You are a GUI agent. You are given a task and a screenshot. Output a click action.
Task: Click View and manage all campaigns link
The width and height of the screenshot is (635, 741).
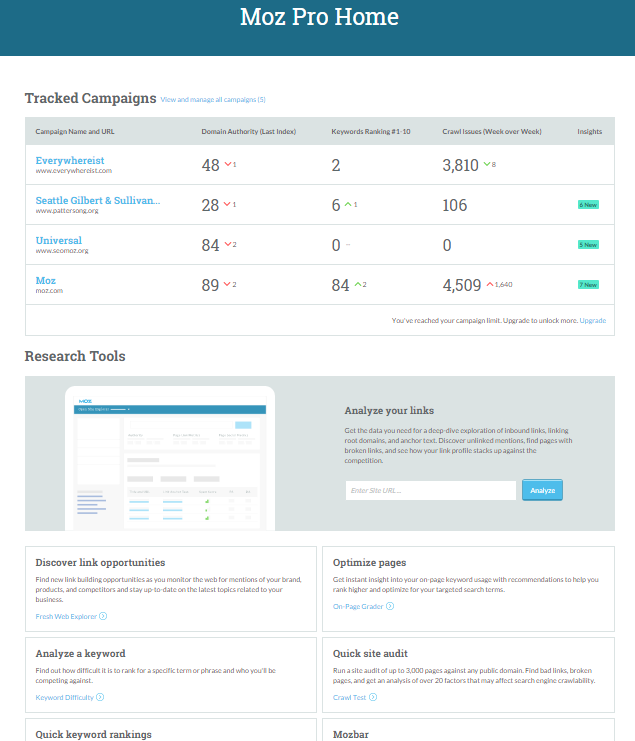pos(213,100)
